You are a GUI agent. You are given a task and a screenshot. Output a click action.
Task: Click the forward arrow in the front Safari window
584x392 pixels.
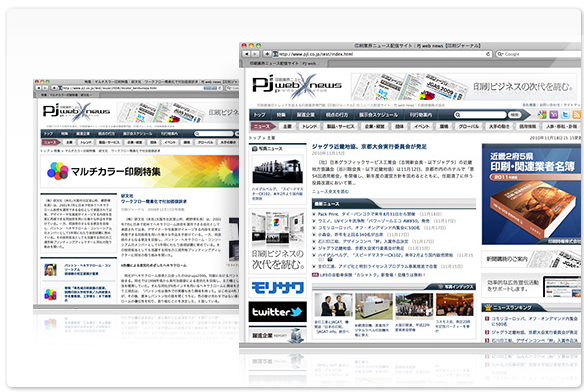[255, 54]
